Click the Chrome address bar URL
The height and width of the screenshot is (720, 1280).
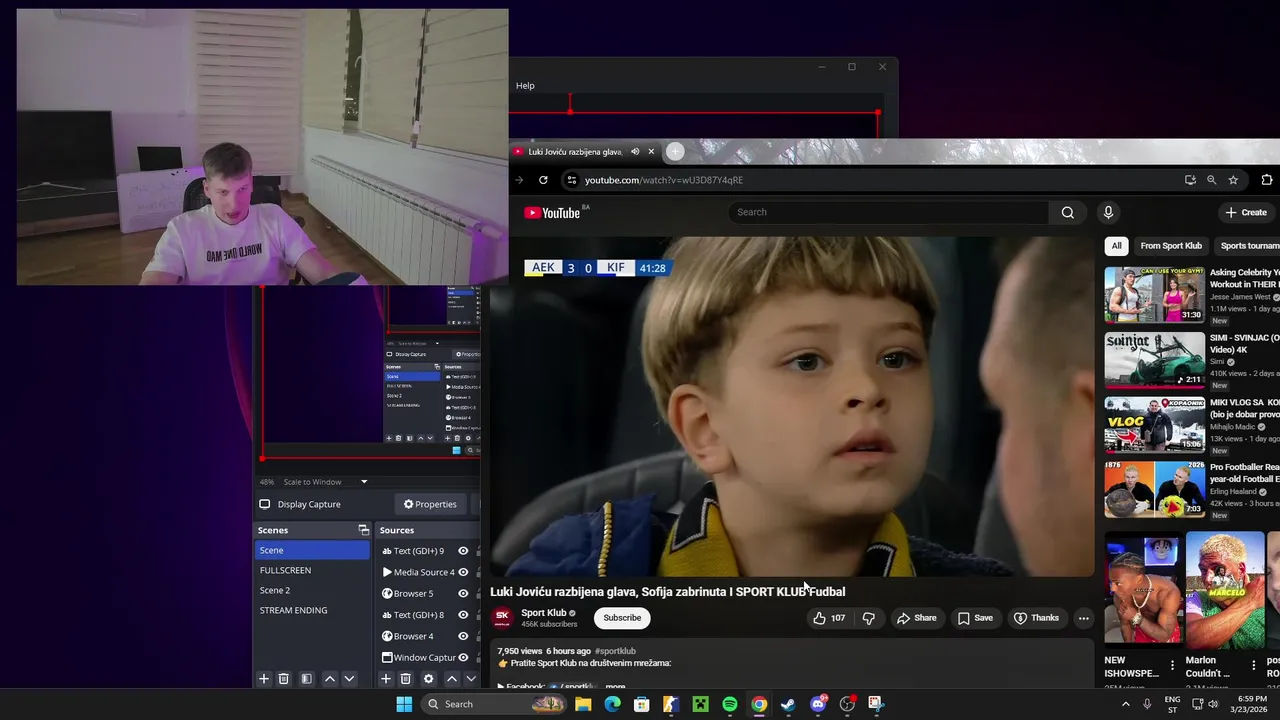coord(664,180)
